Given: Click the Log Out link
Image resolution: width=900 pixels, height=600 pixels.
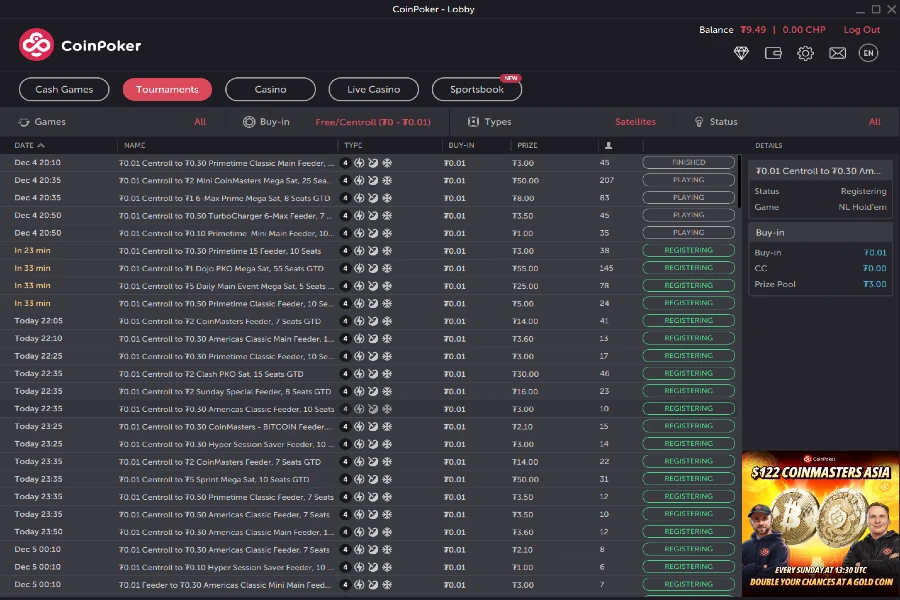Looking at the screenshot, I should coord(861,29).
